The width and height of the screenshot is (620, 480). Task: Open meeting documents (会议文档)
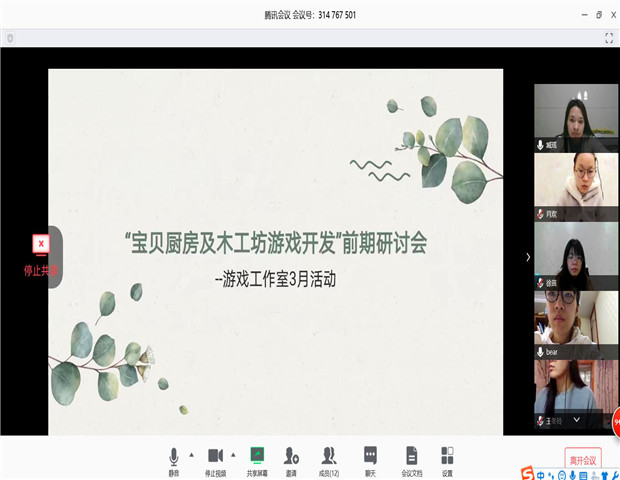[411, 458]
